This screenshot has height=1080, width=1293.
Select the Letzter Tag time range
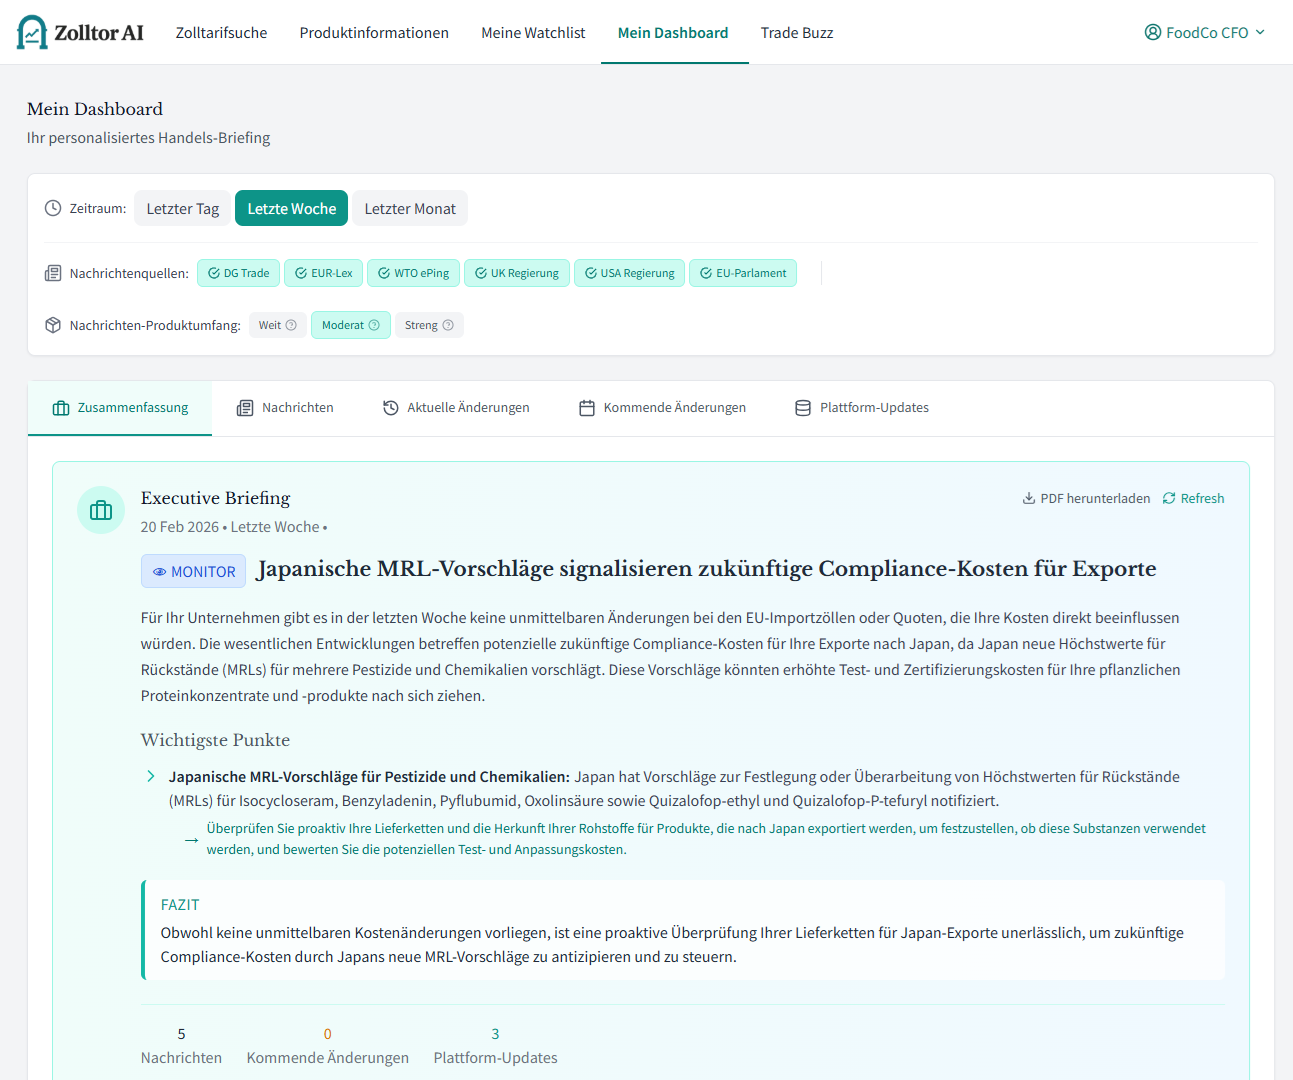[182, 207]
